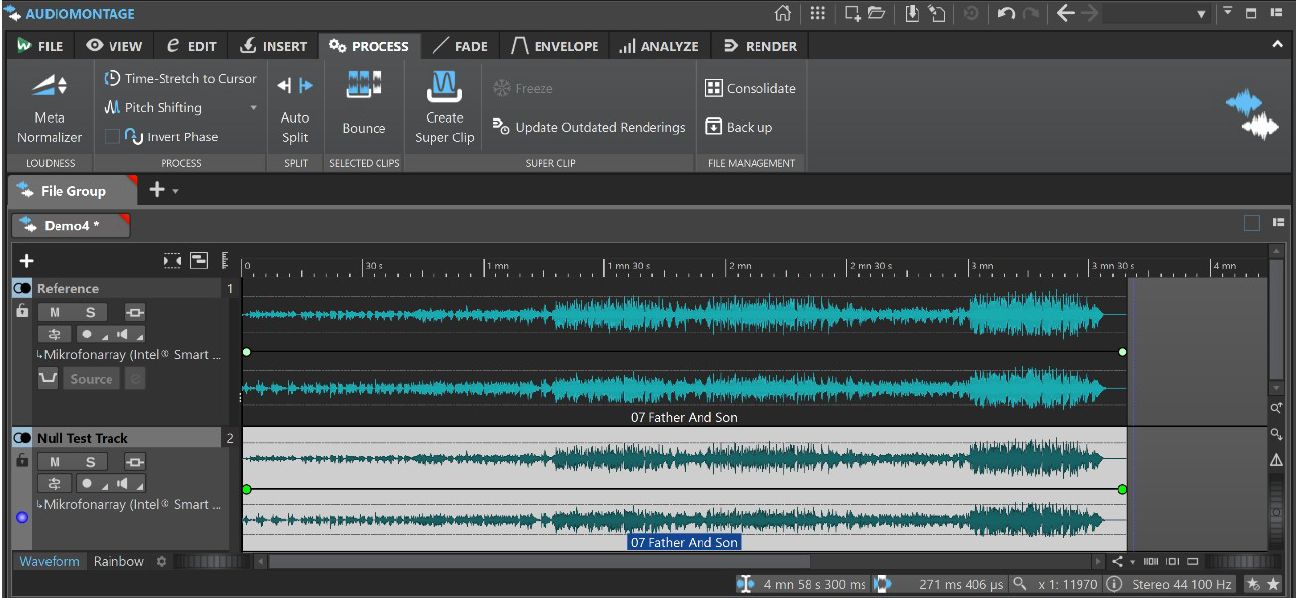Click the 2 mn mark on the time ruler
1296x598 pixels.
click(738, 266)
